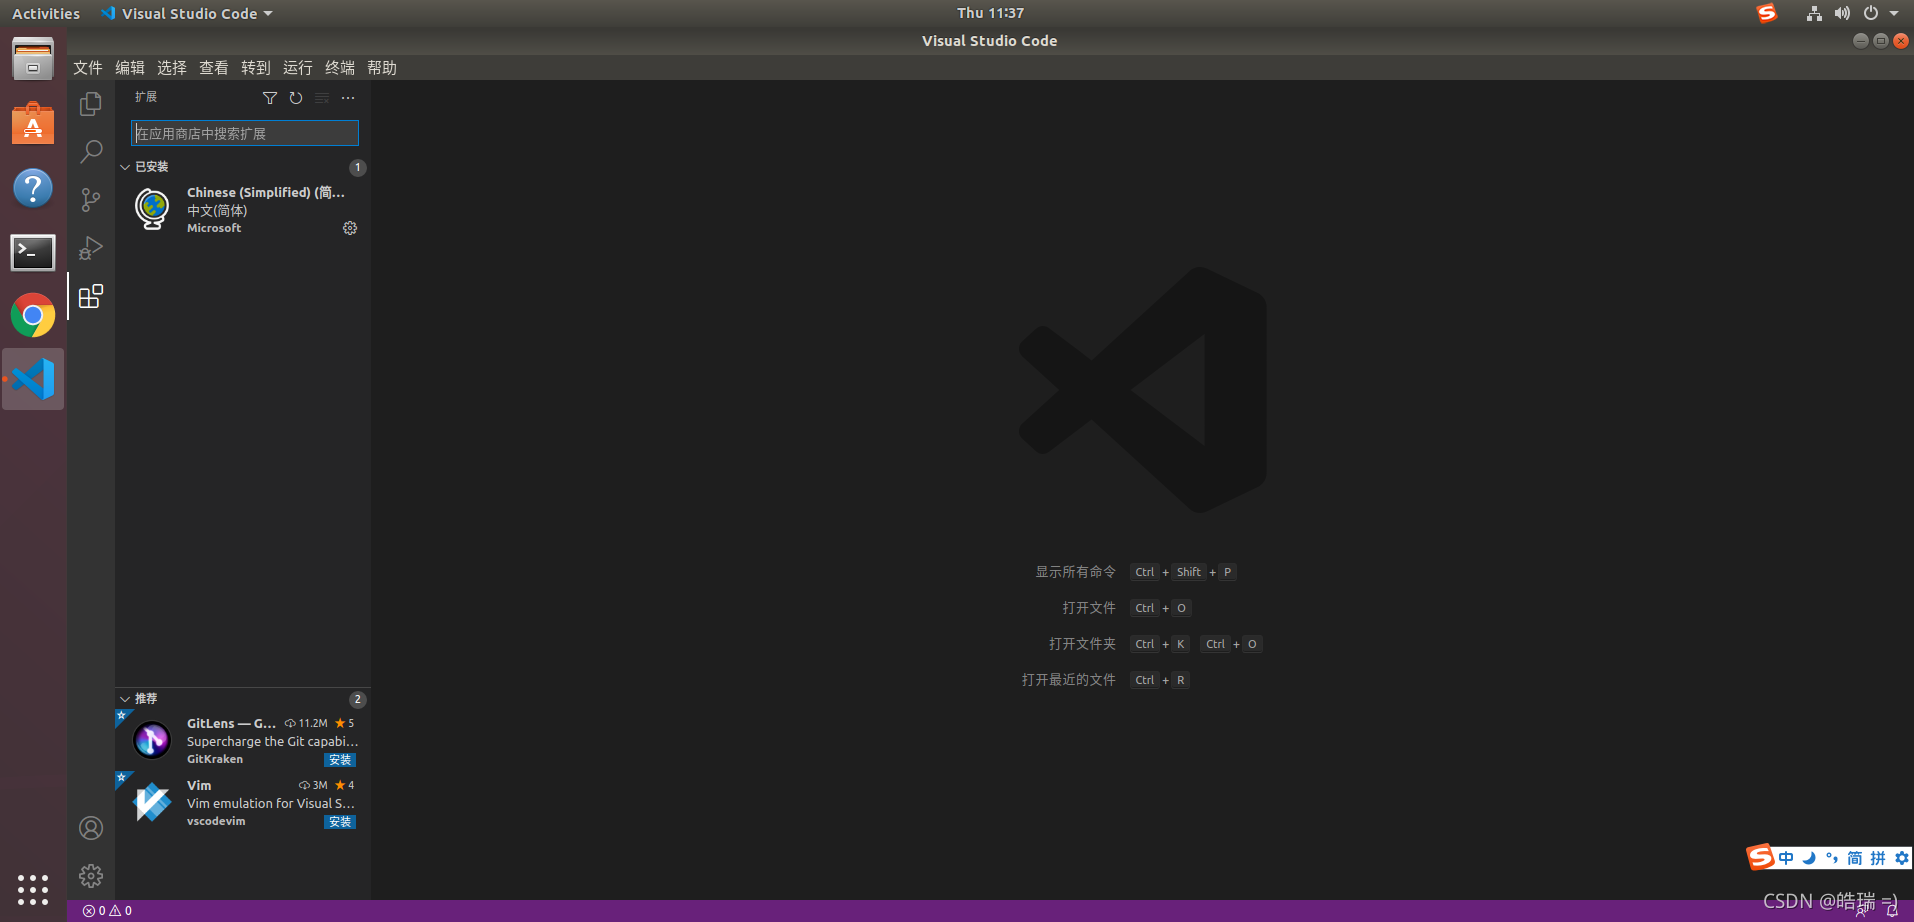1914x922 pixels.
Task: Open the extensions panel more actions menu
Action: pos(348,98)
